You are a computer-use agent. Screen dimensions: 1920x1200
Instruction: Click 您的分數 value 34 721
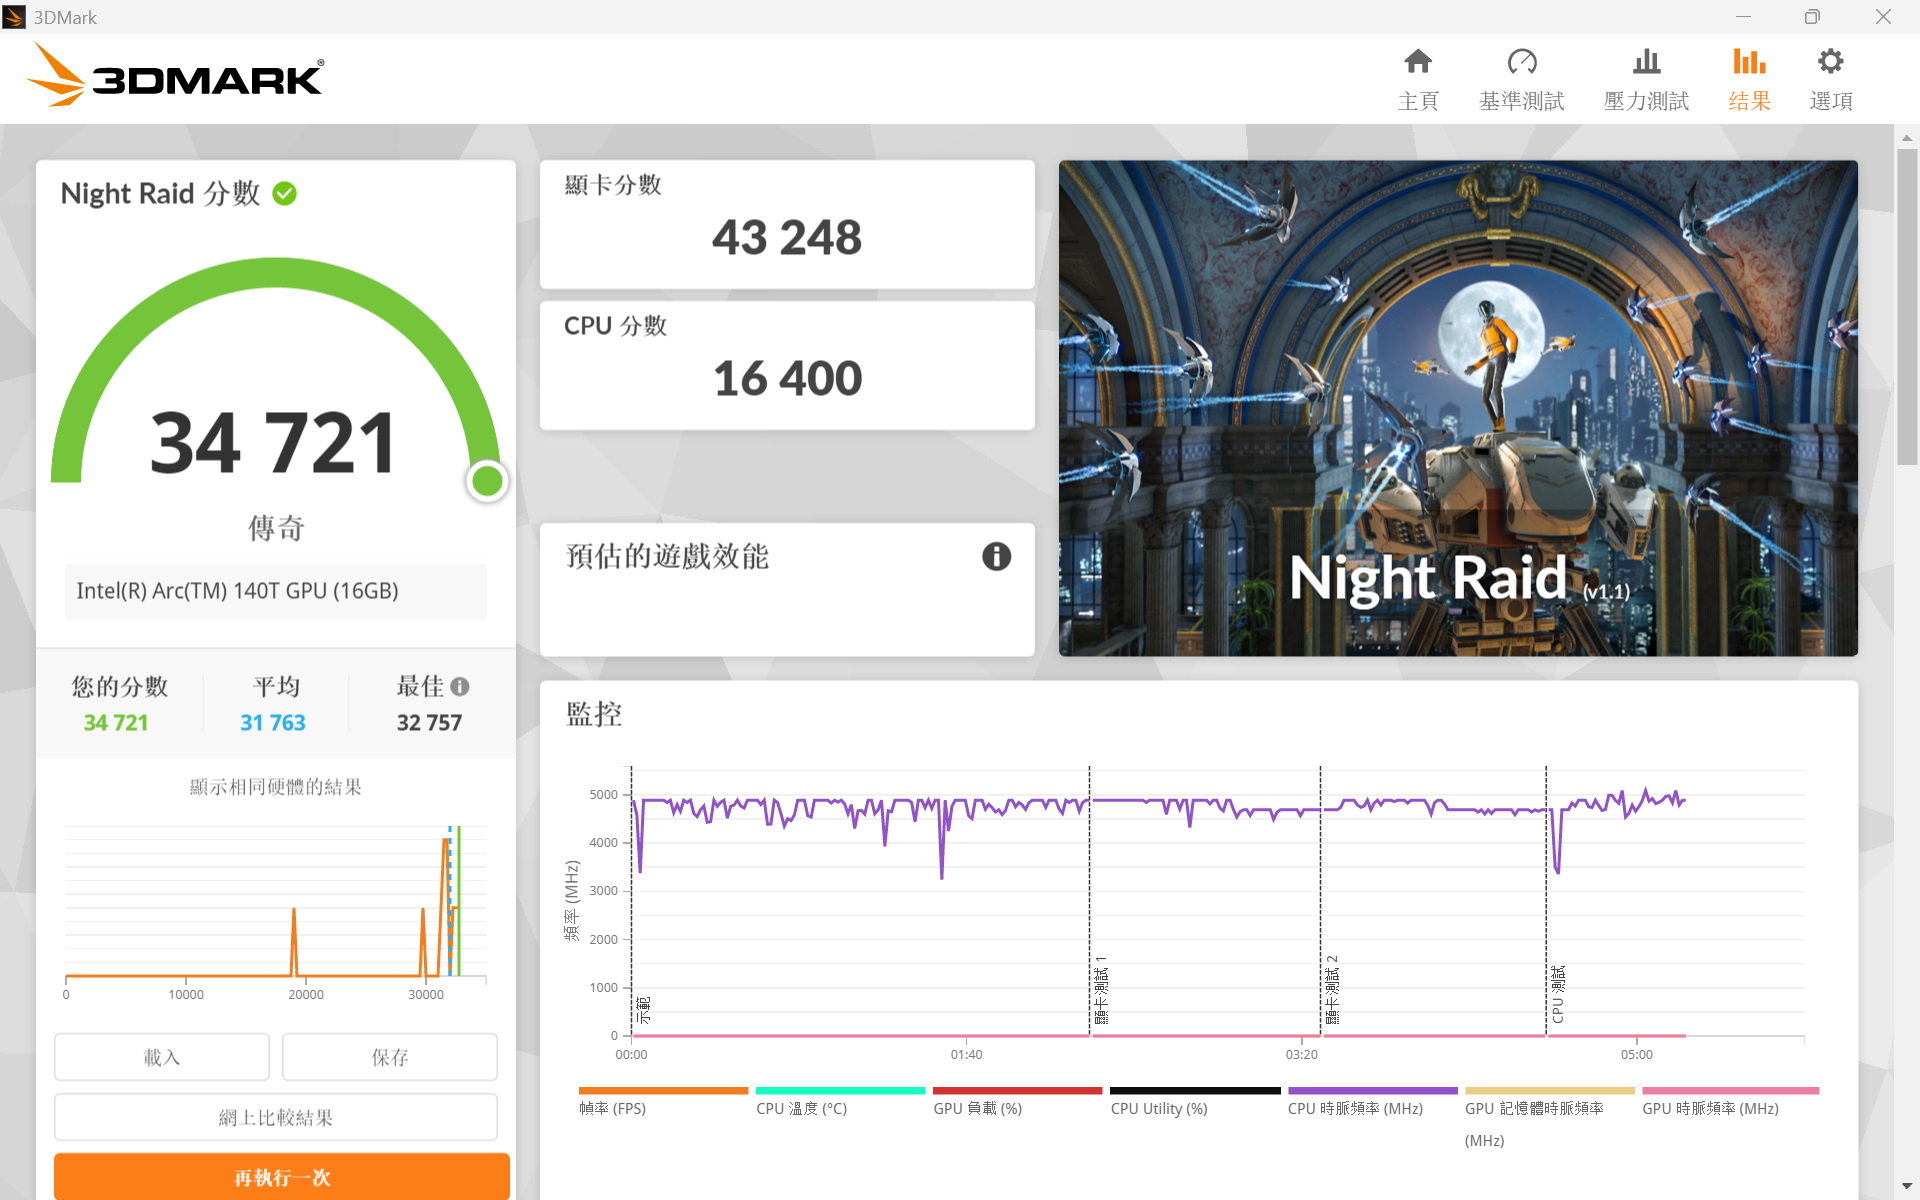point(116,722)
